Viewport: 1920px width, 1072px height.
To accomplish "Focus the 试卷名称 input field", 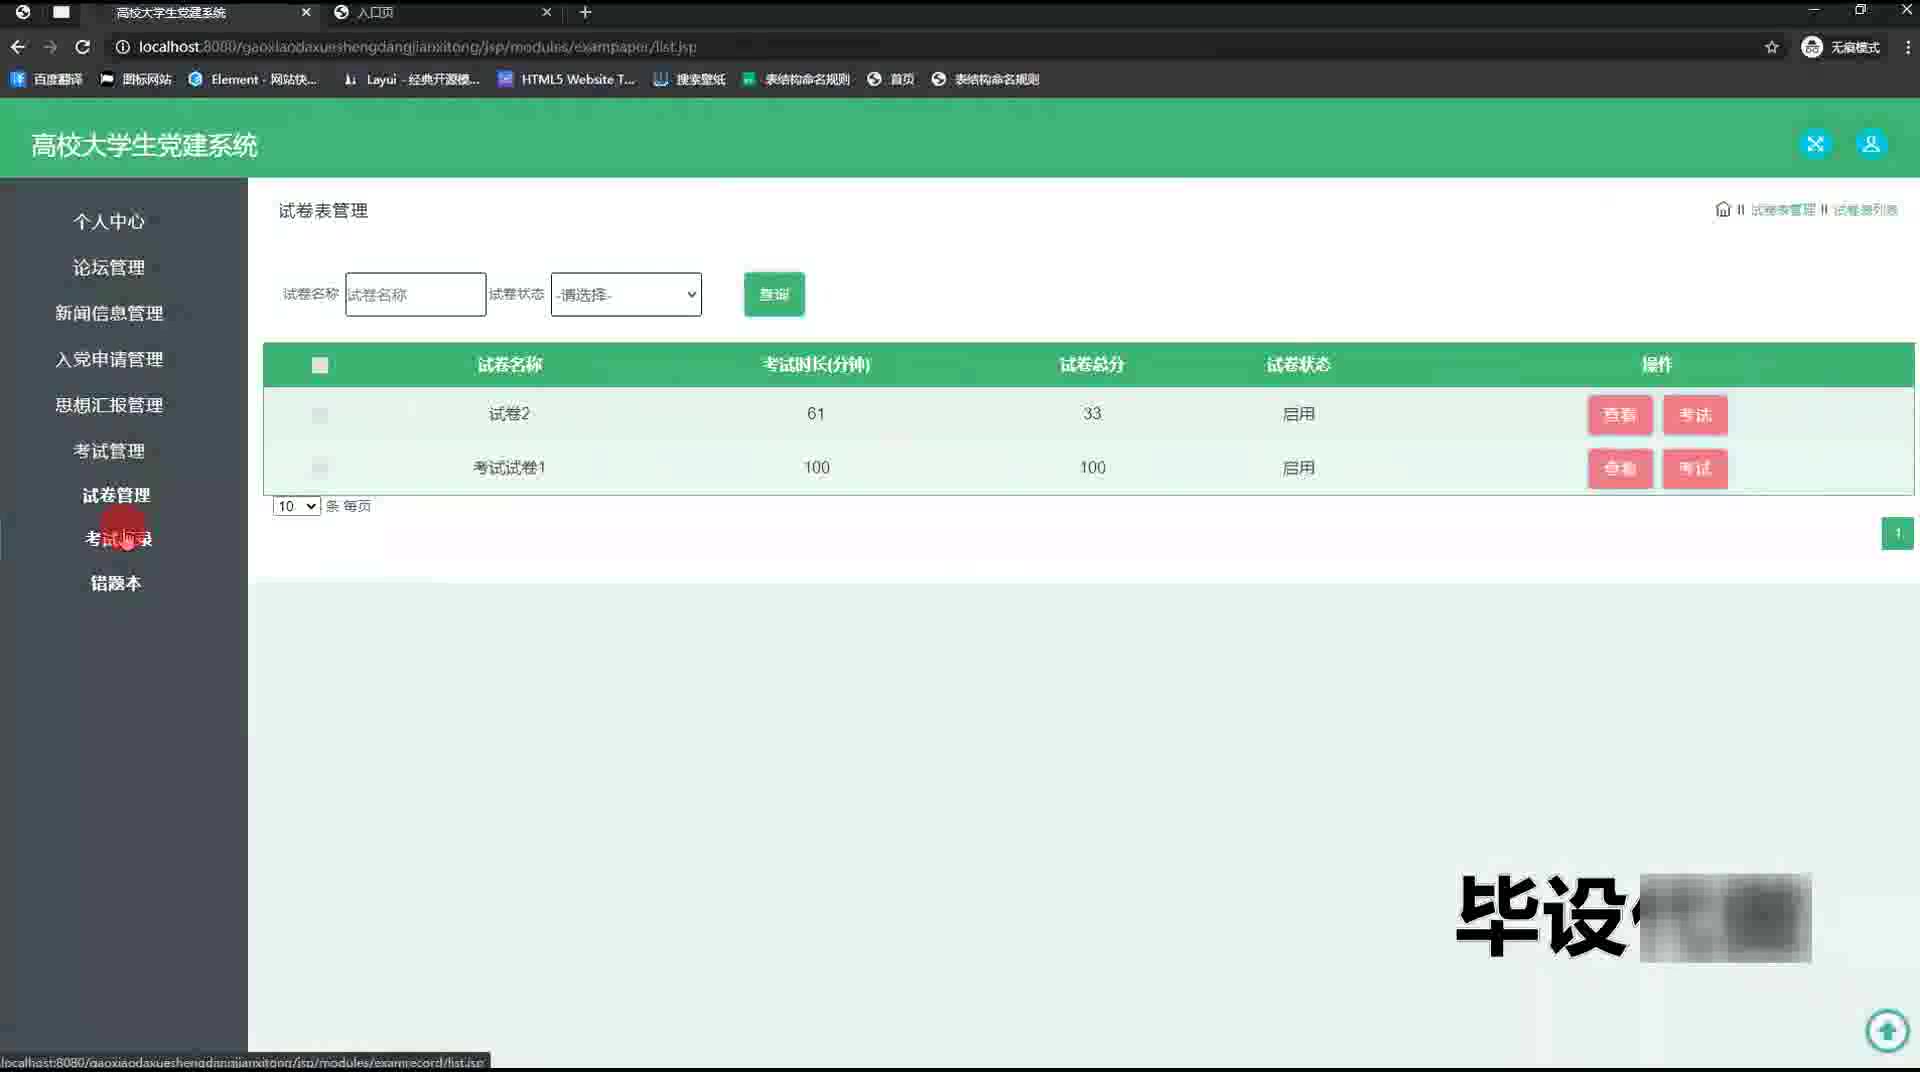I will click(415, 294).
